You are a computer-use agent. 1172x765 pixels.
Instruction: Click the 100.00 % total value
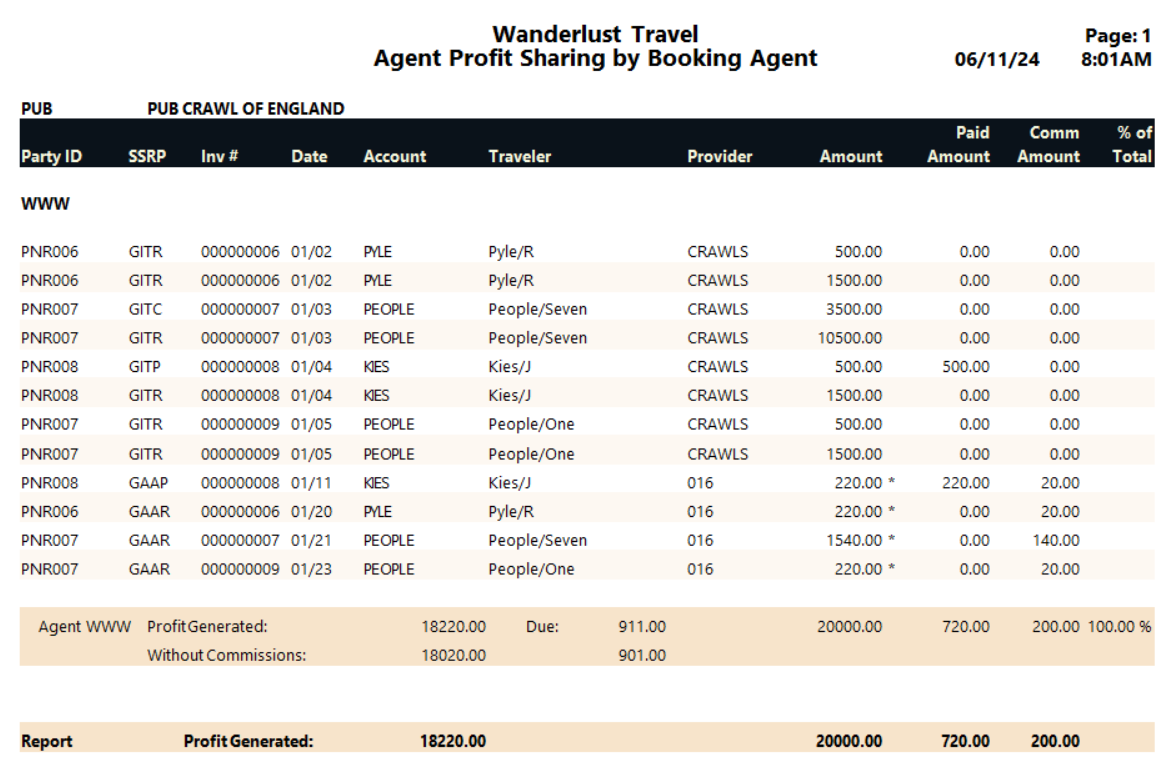pos(1120,627)
